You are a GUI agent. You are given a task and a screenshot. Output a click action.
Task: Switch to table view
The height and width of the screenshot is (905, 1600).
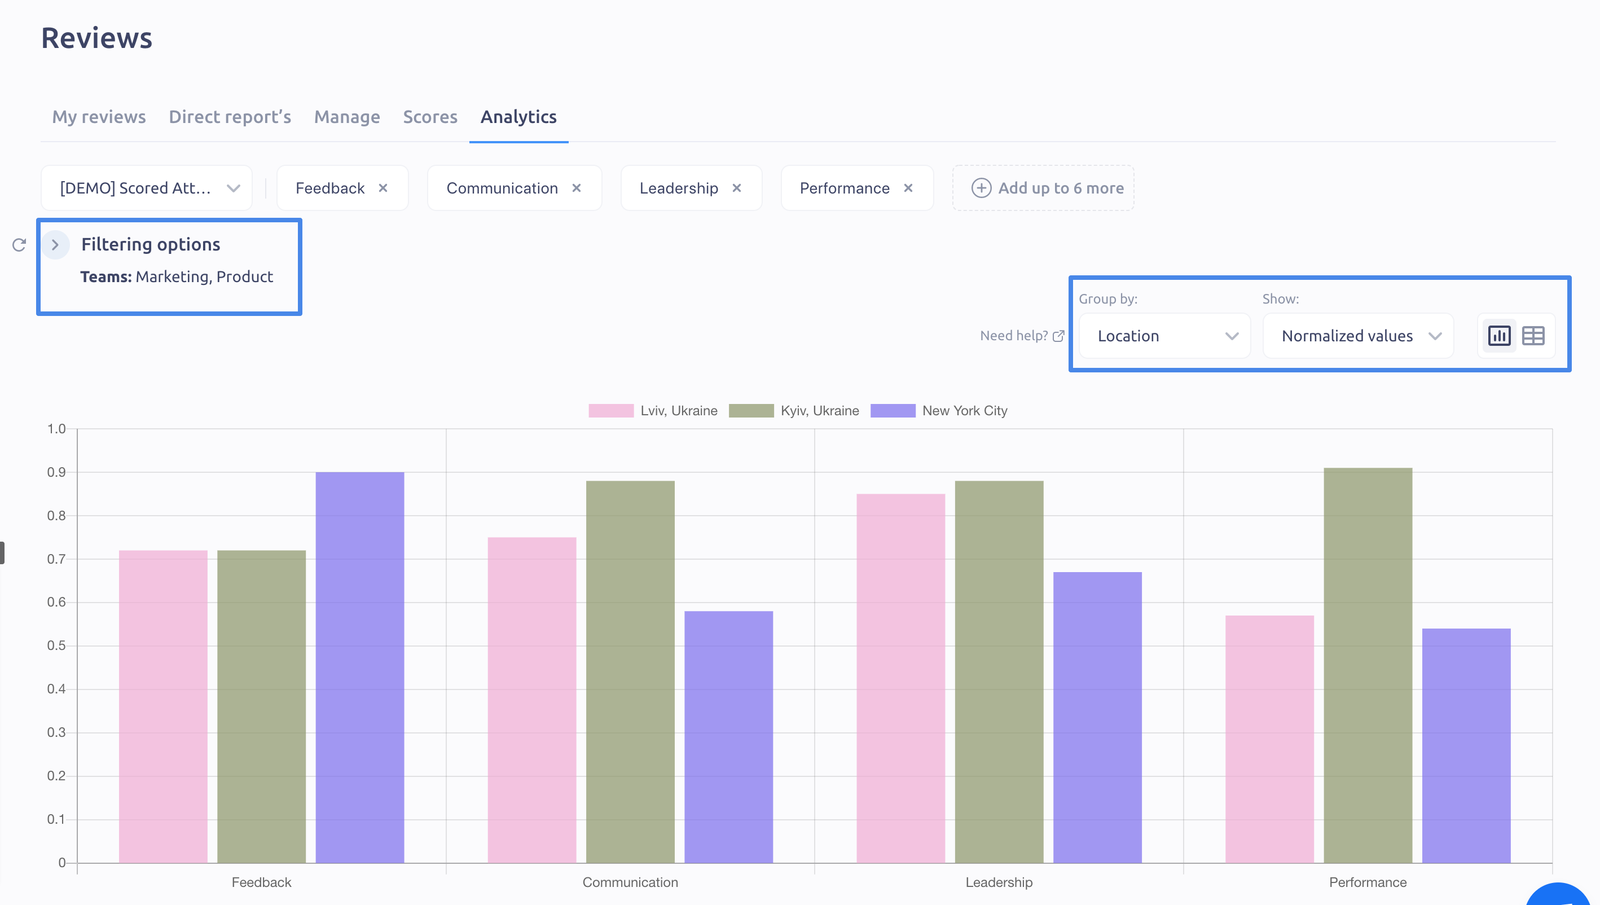tap(1533, 336)
